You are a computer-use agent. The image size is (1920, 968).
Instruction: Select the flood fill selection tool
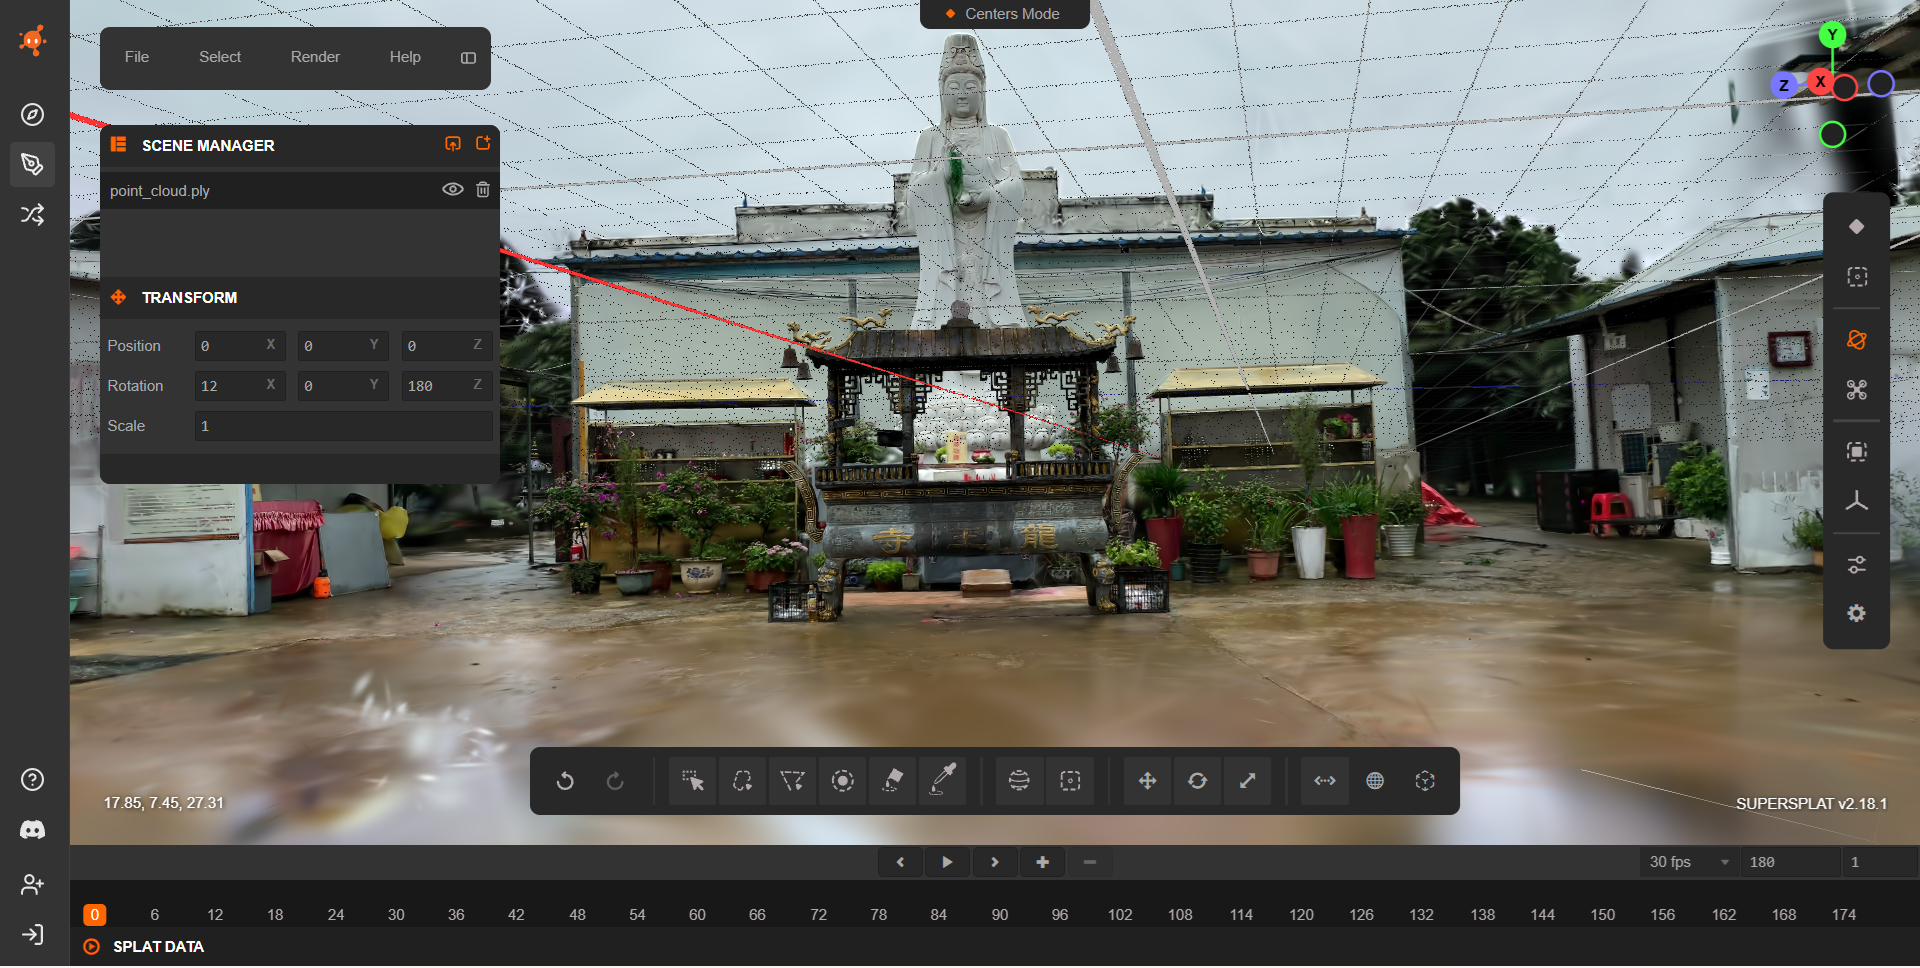pyautogui.click(x=893, y=781)
